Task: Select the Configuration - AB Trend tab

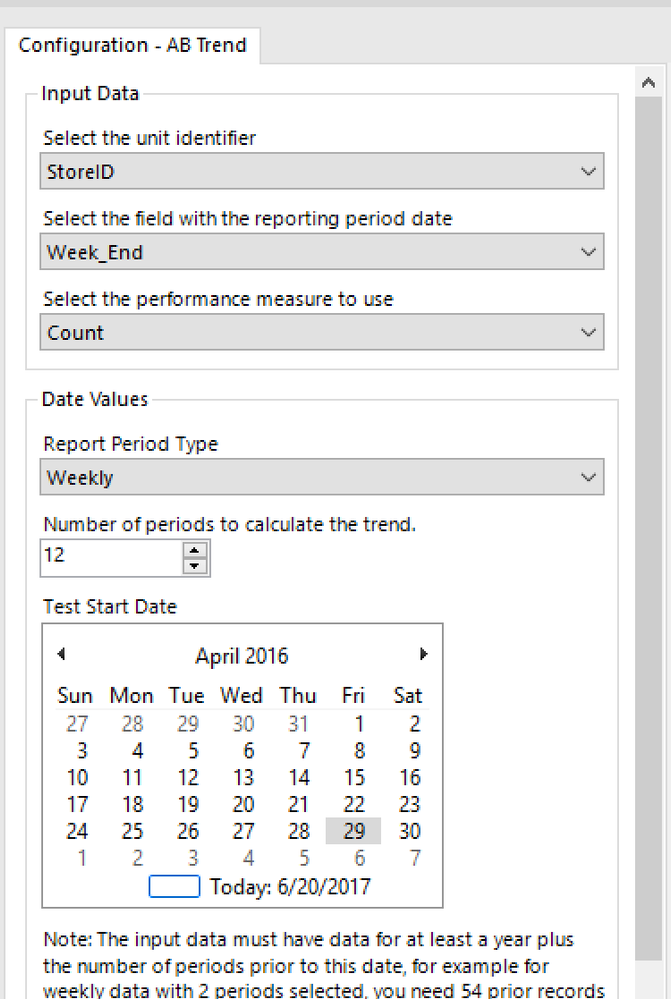Action: [x=132, y=46]
